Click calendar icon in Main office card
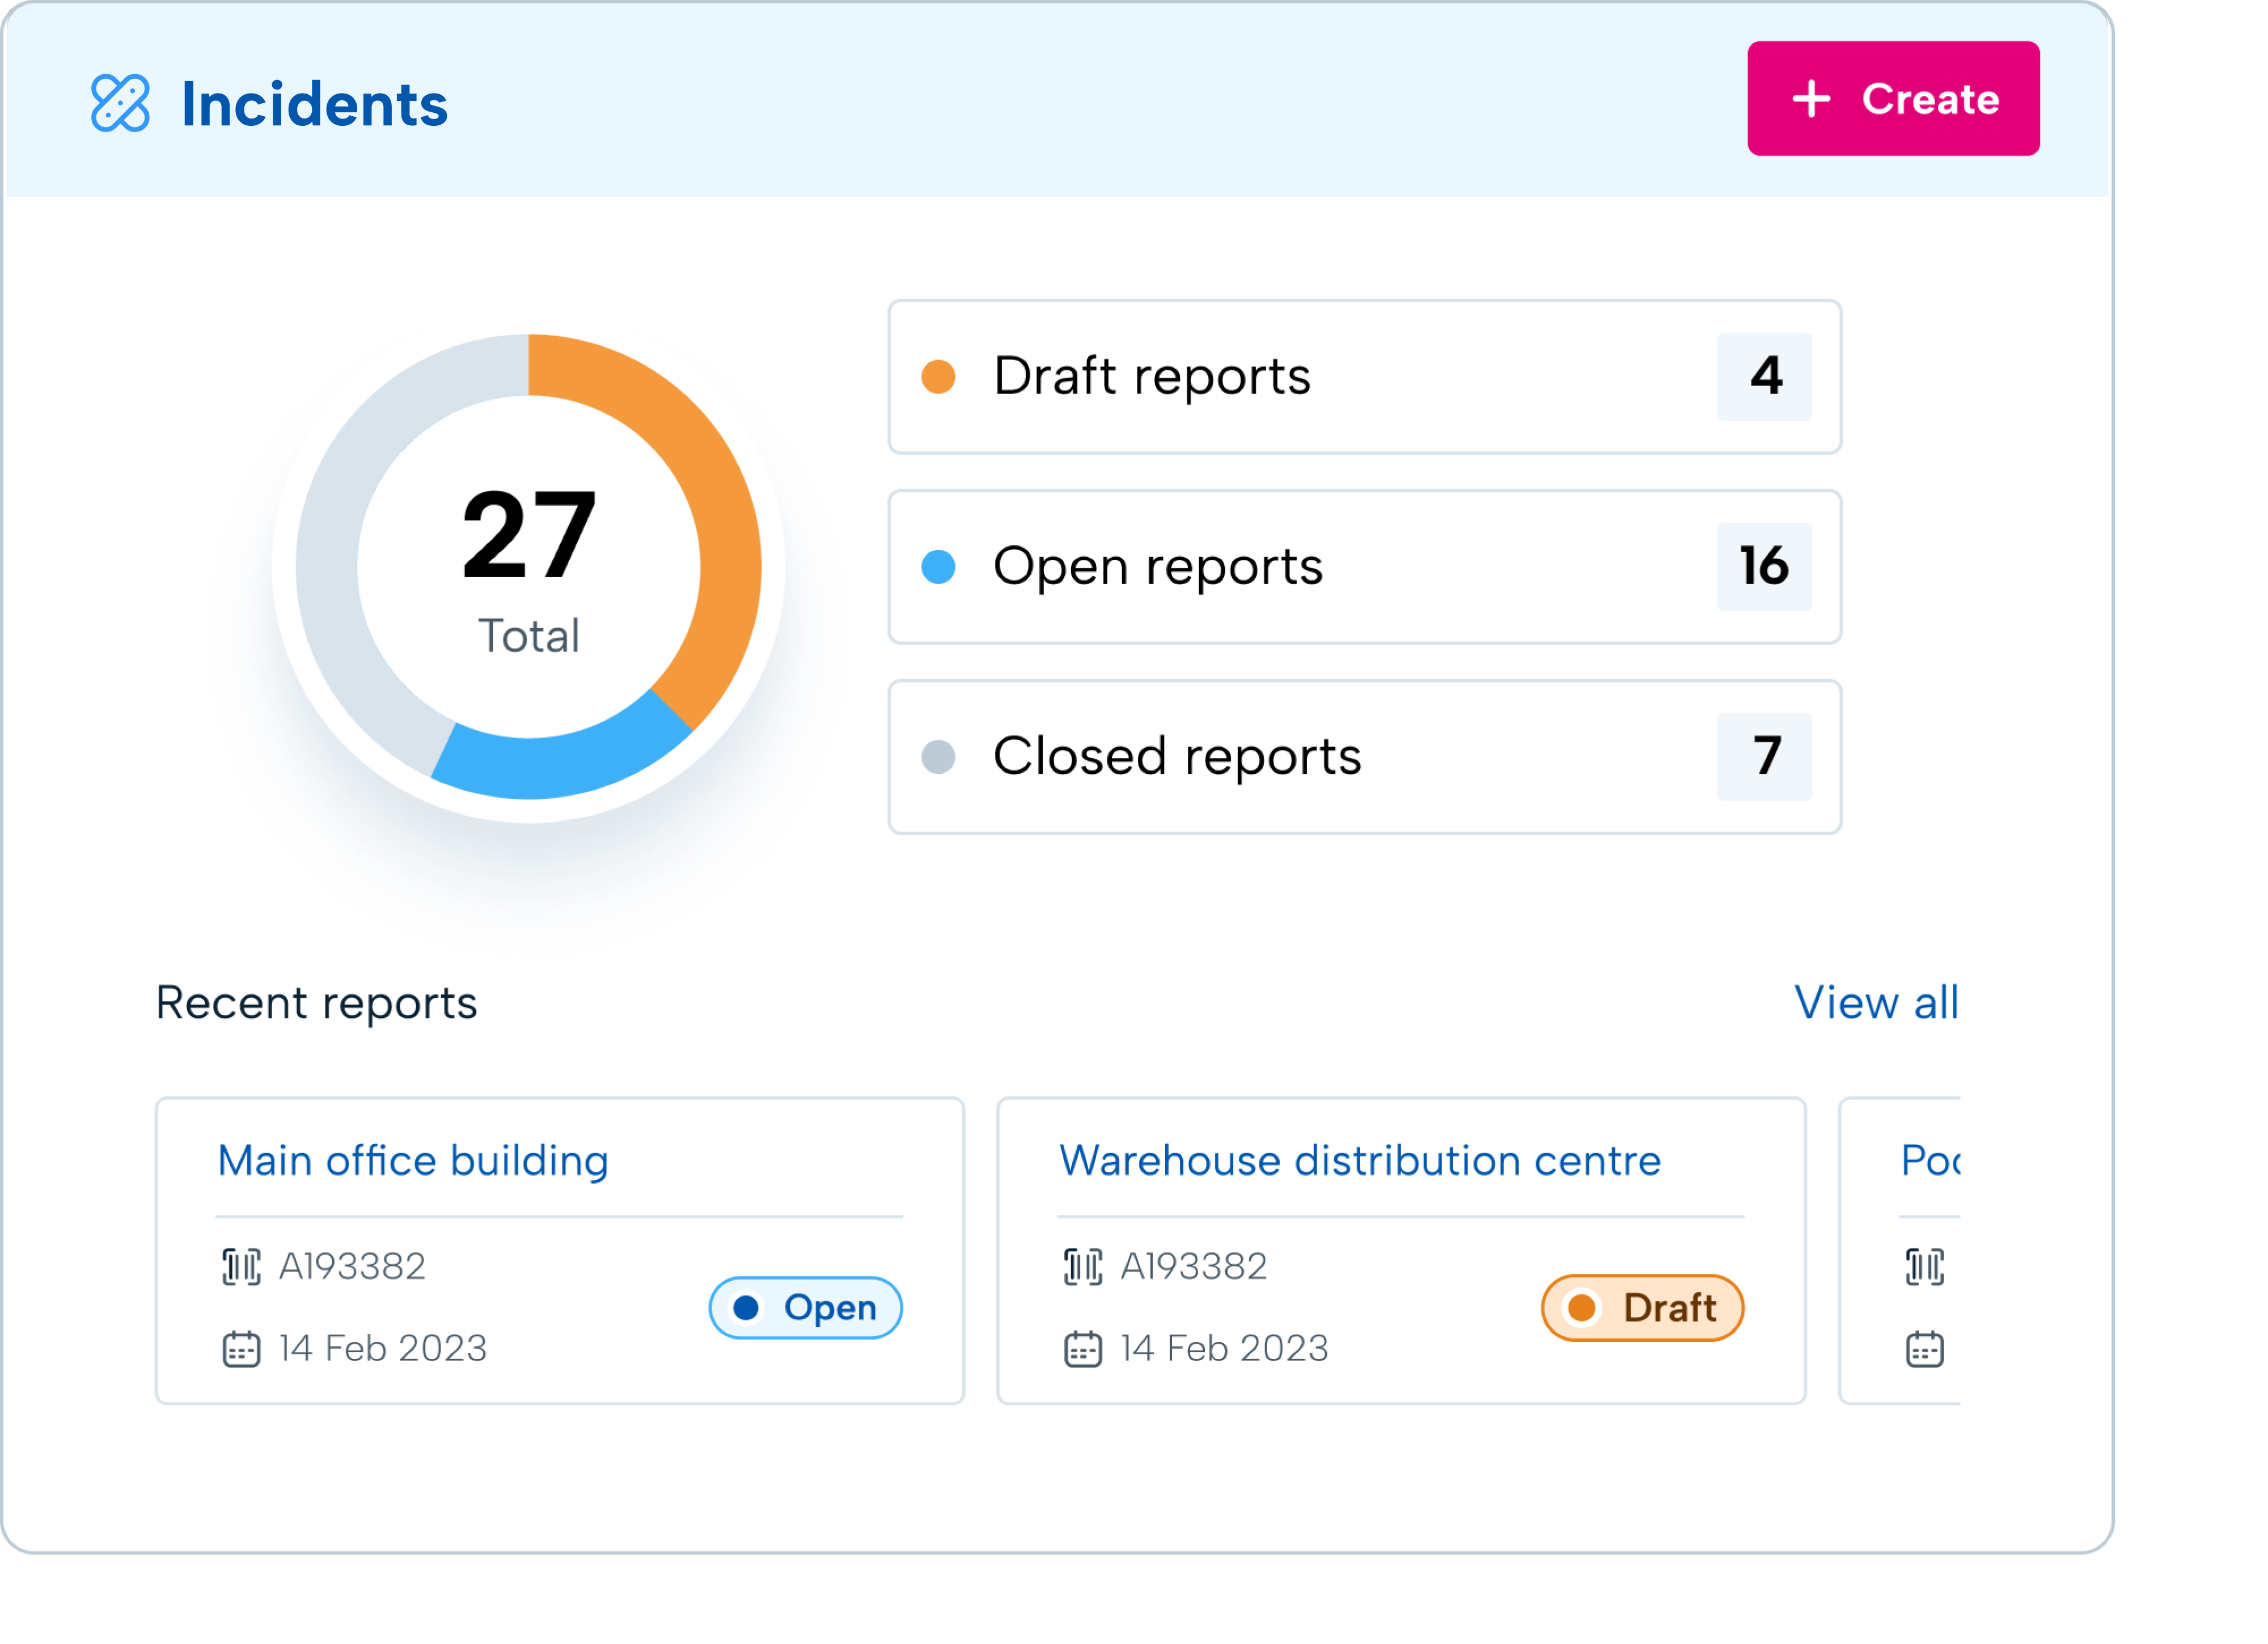 241,1349
